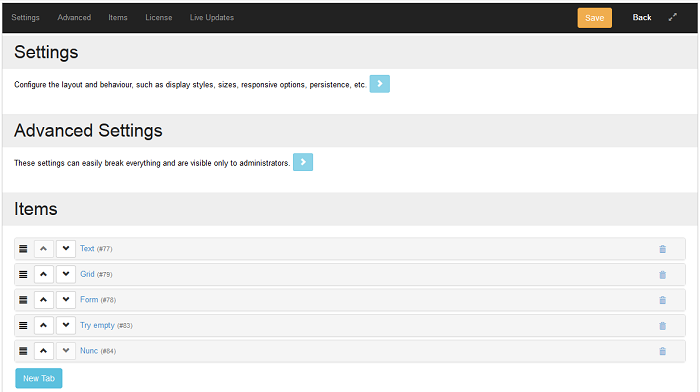Click the orange Save button
This screenshot has width=700, height=392.
595,18
